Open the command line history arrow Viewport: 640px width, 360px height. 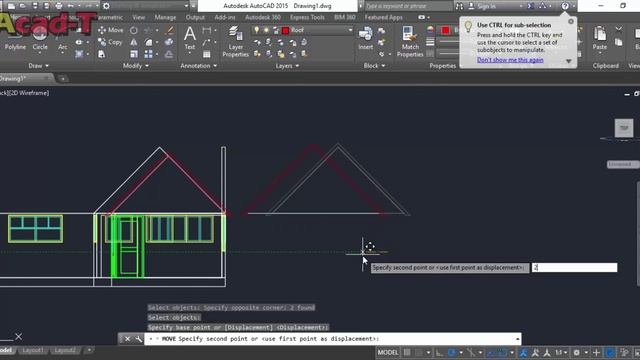(x=518, y=339)
